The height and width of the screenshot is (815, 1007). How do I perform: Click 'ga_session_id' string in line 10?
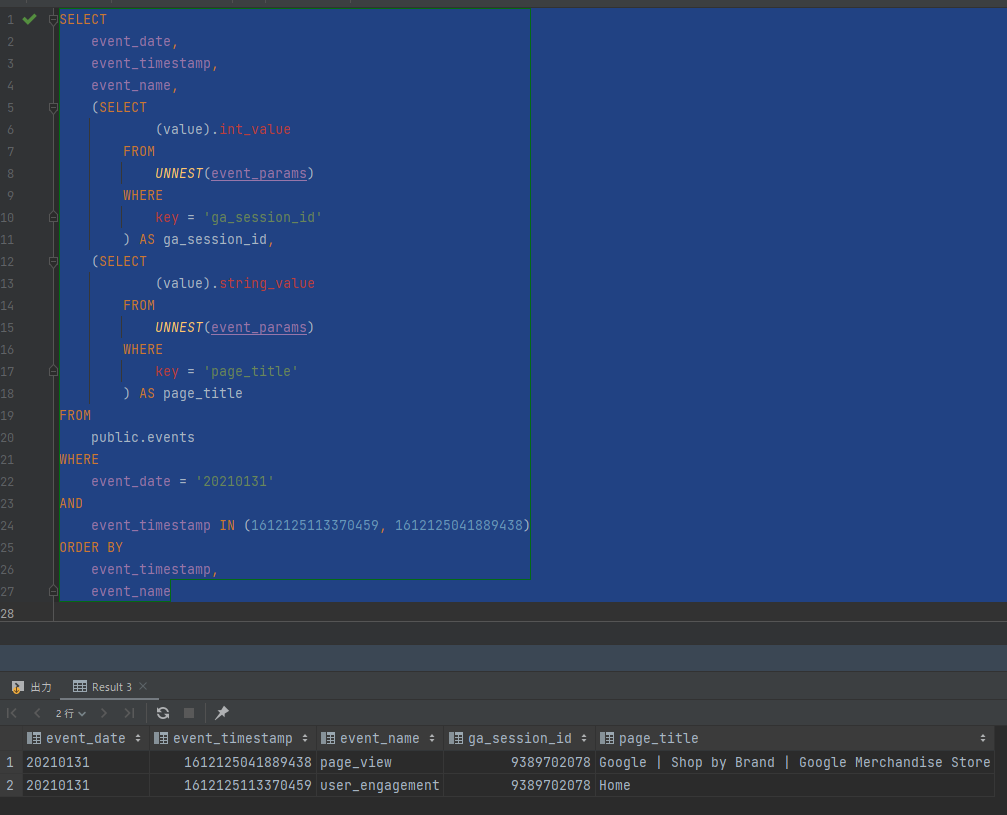263,218
